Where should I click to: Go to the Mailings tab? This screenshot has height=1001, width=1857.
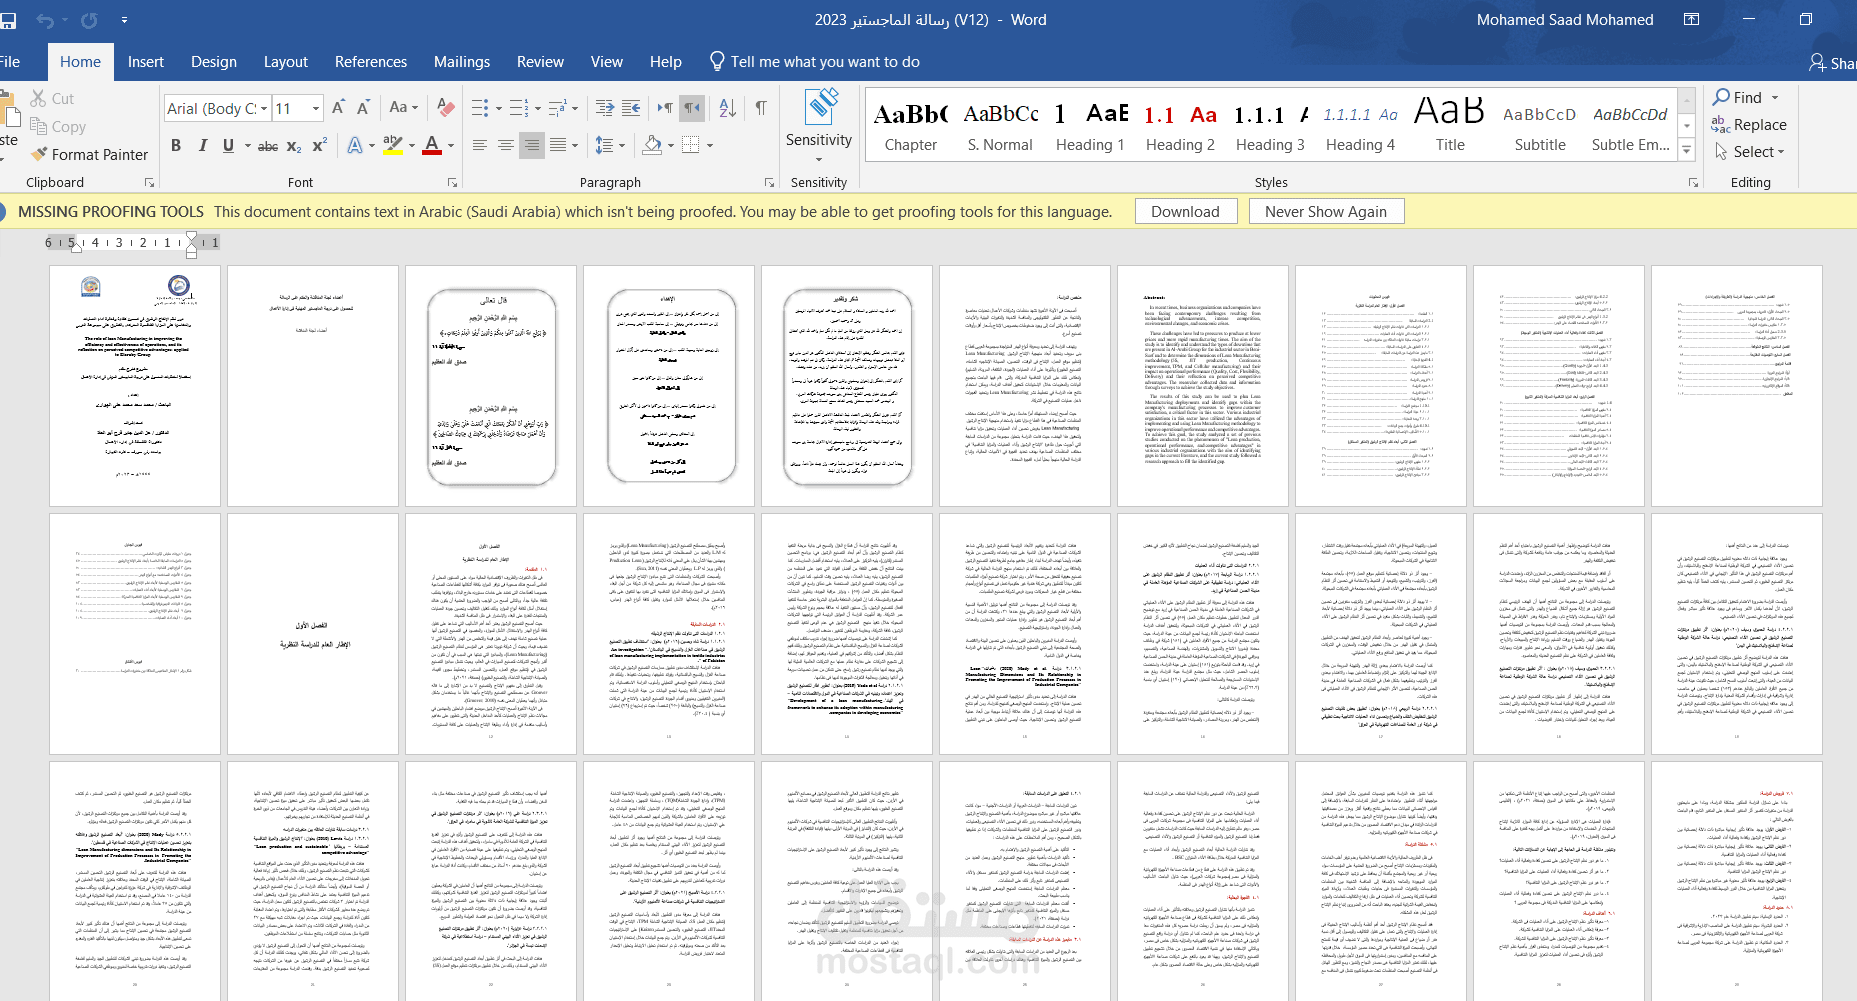(462, 62)
